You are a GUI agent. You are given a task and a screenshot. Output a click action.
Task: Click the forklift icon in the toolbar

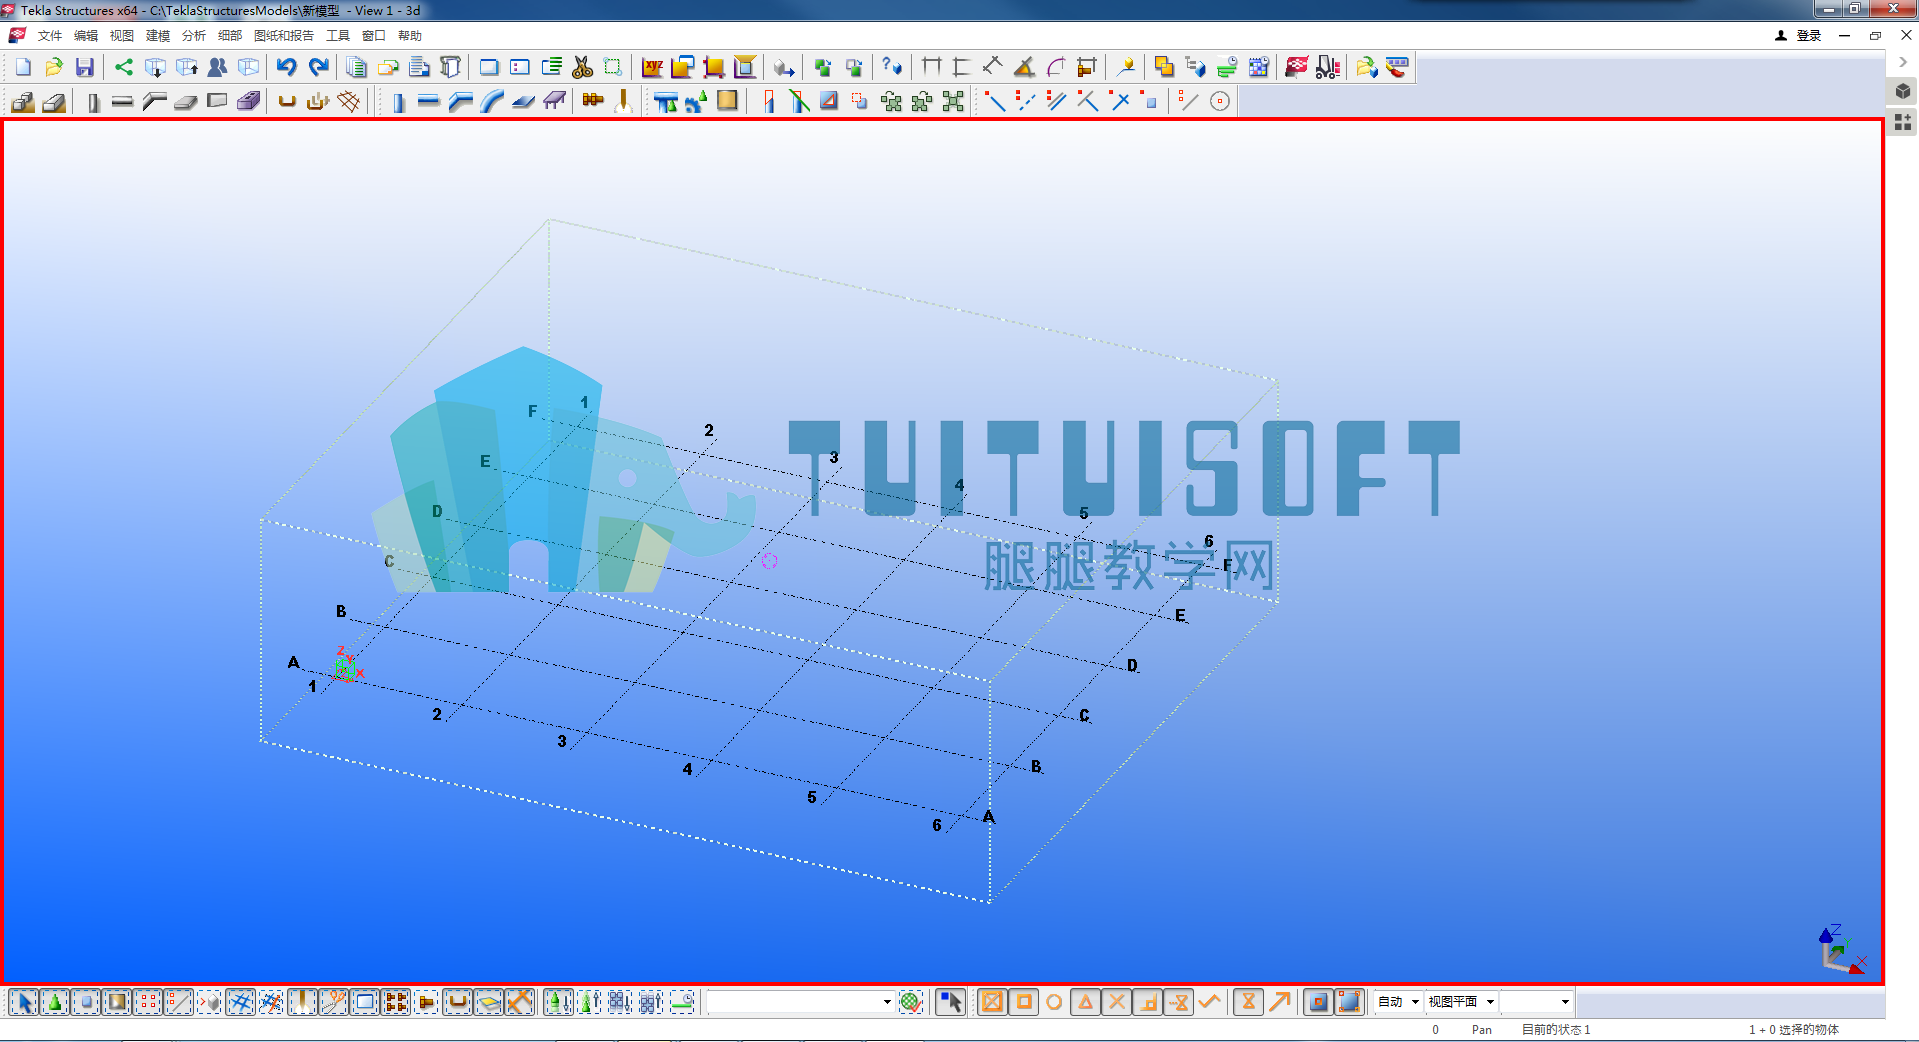[x=1328, y=67]
